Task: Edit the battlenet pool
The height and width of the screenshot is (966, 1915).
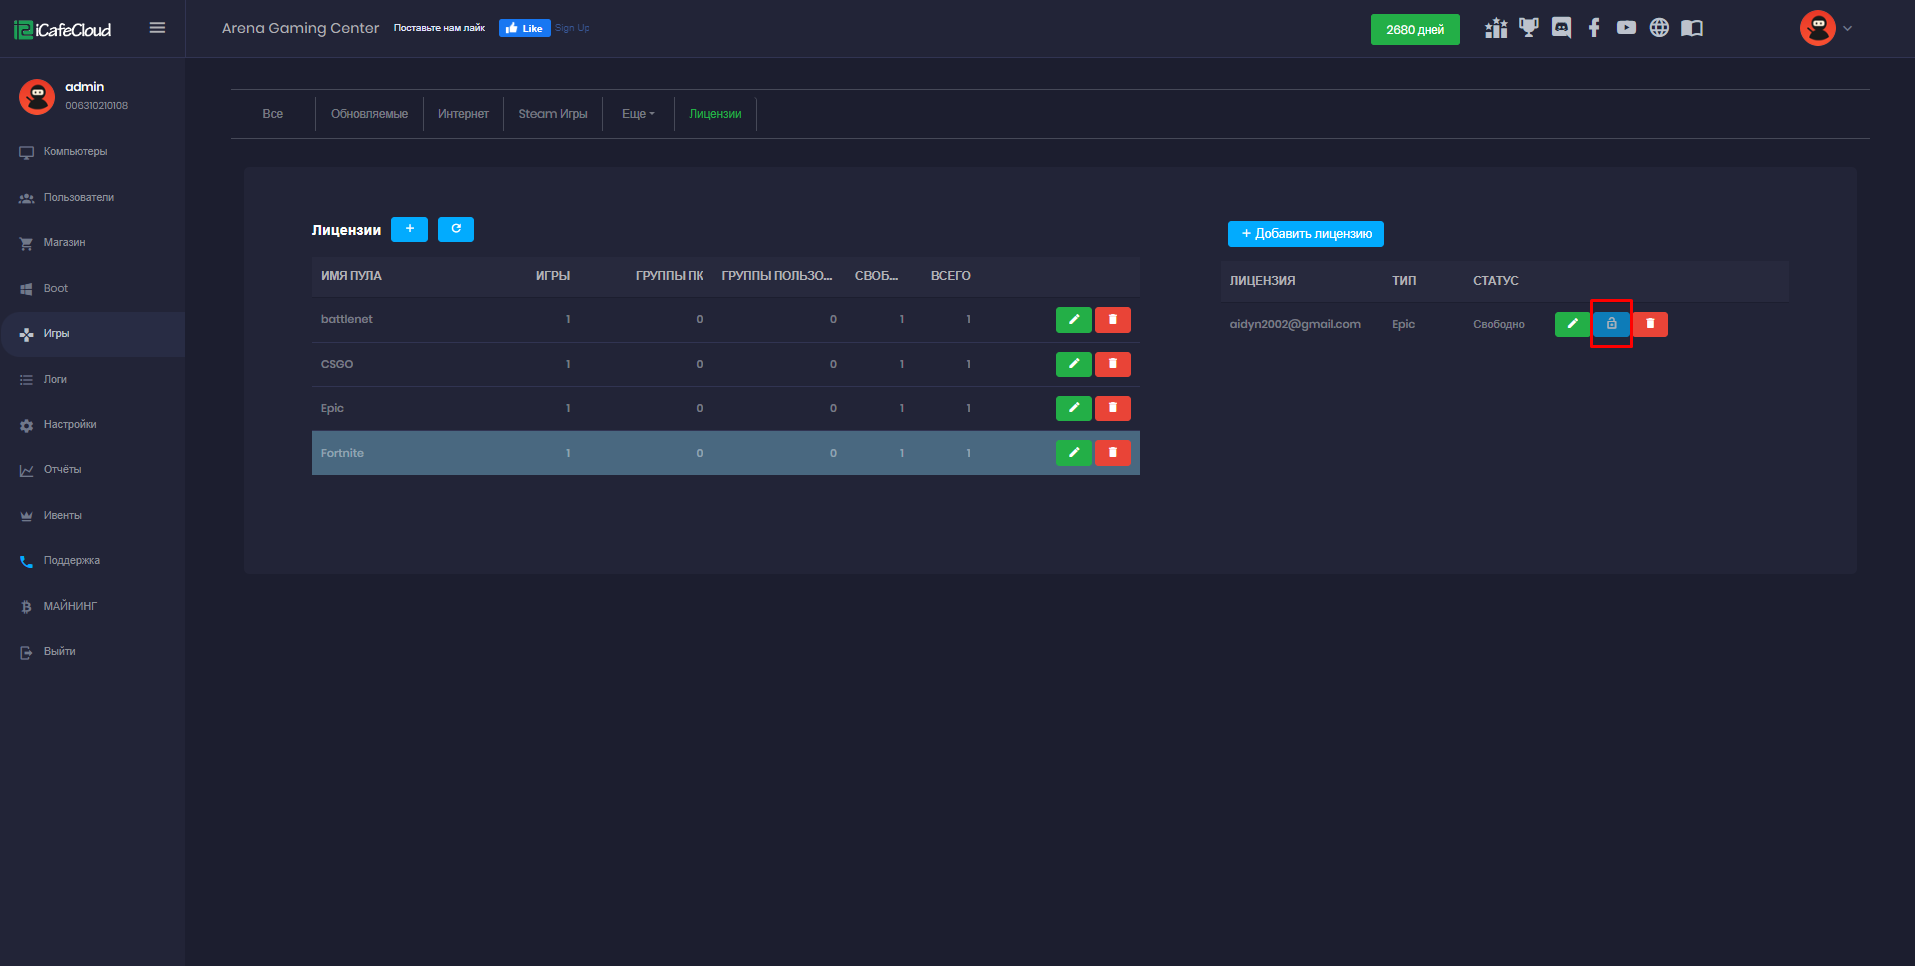Action: pos(1073,319)
